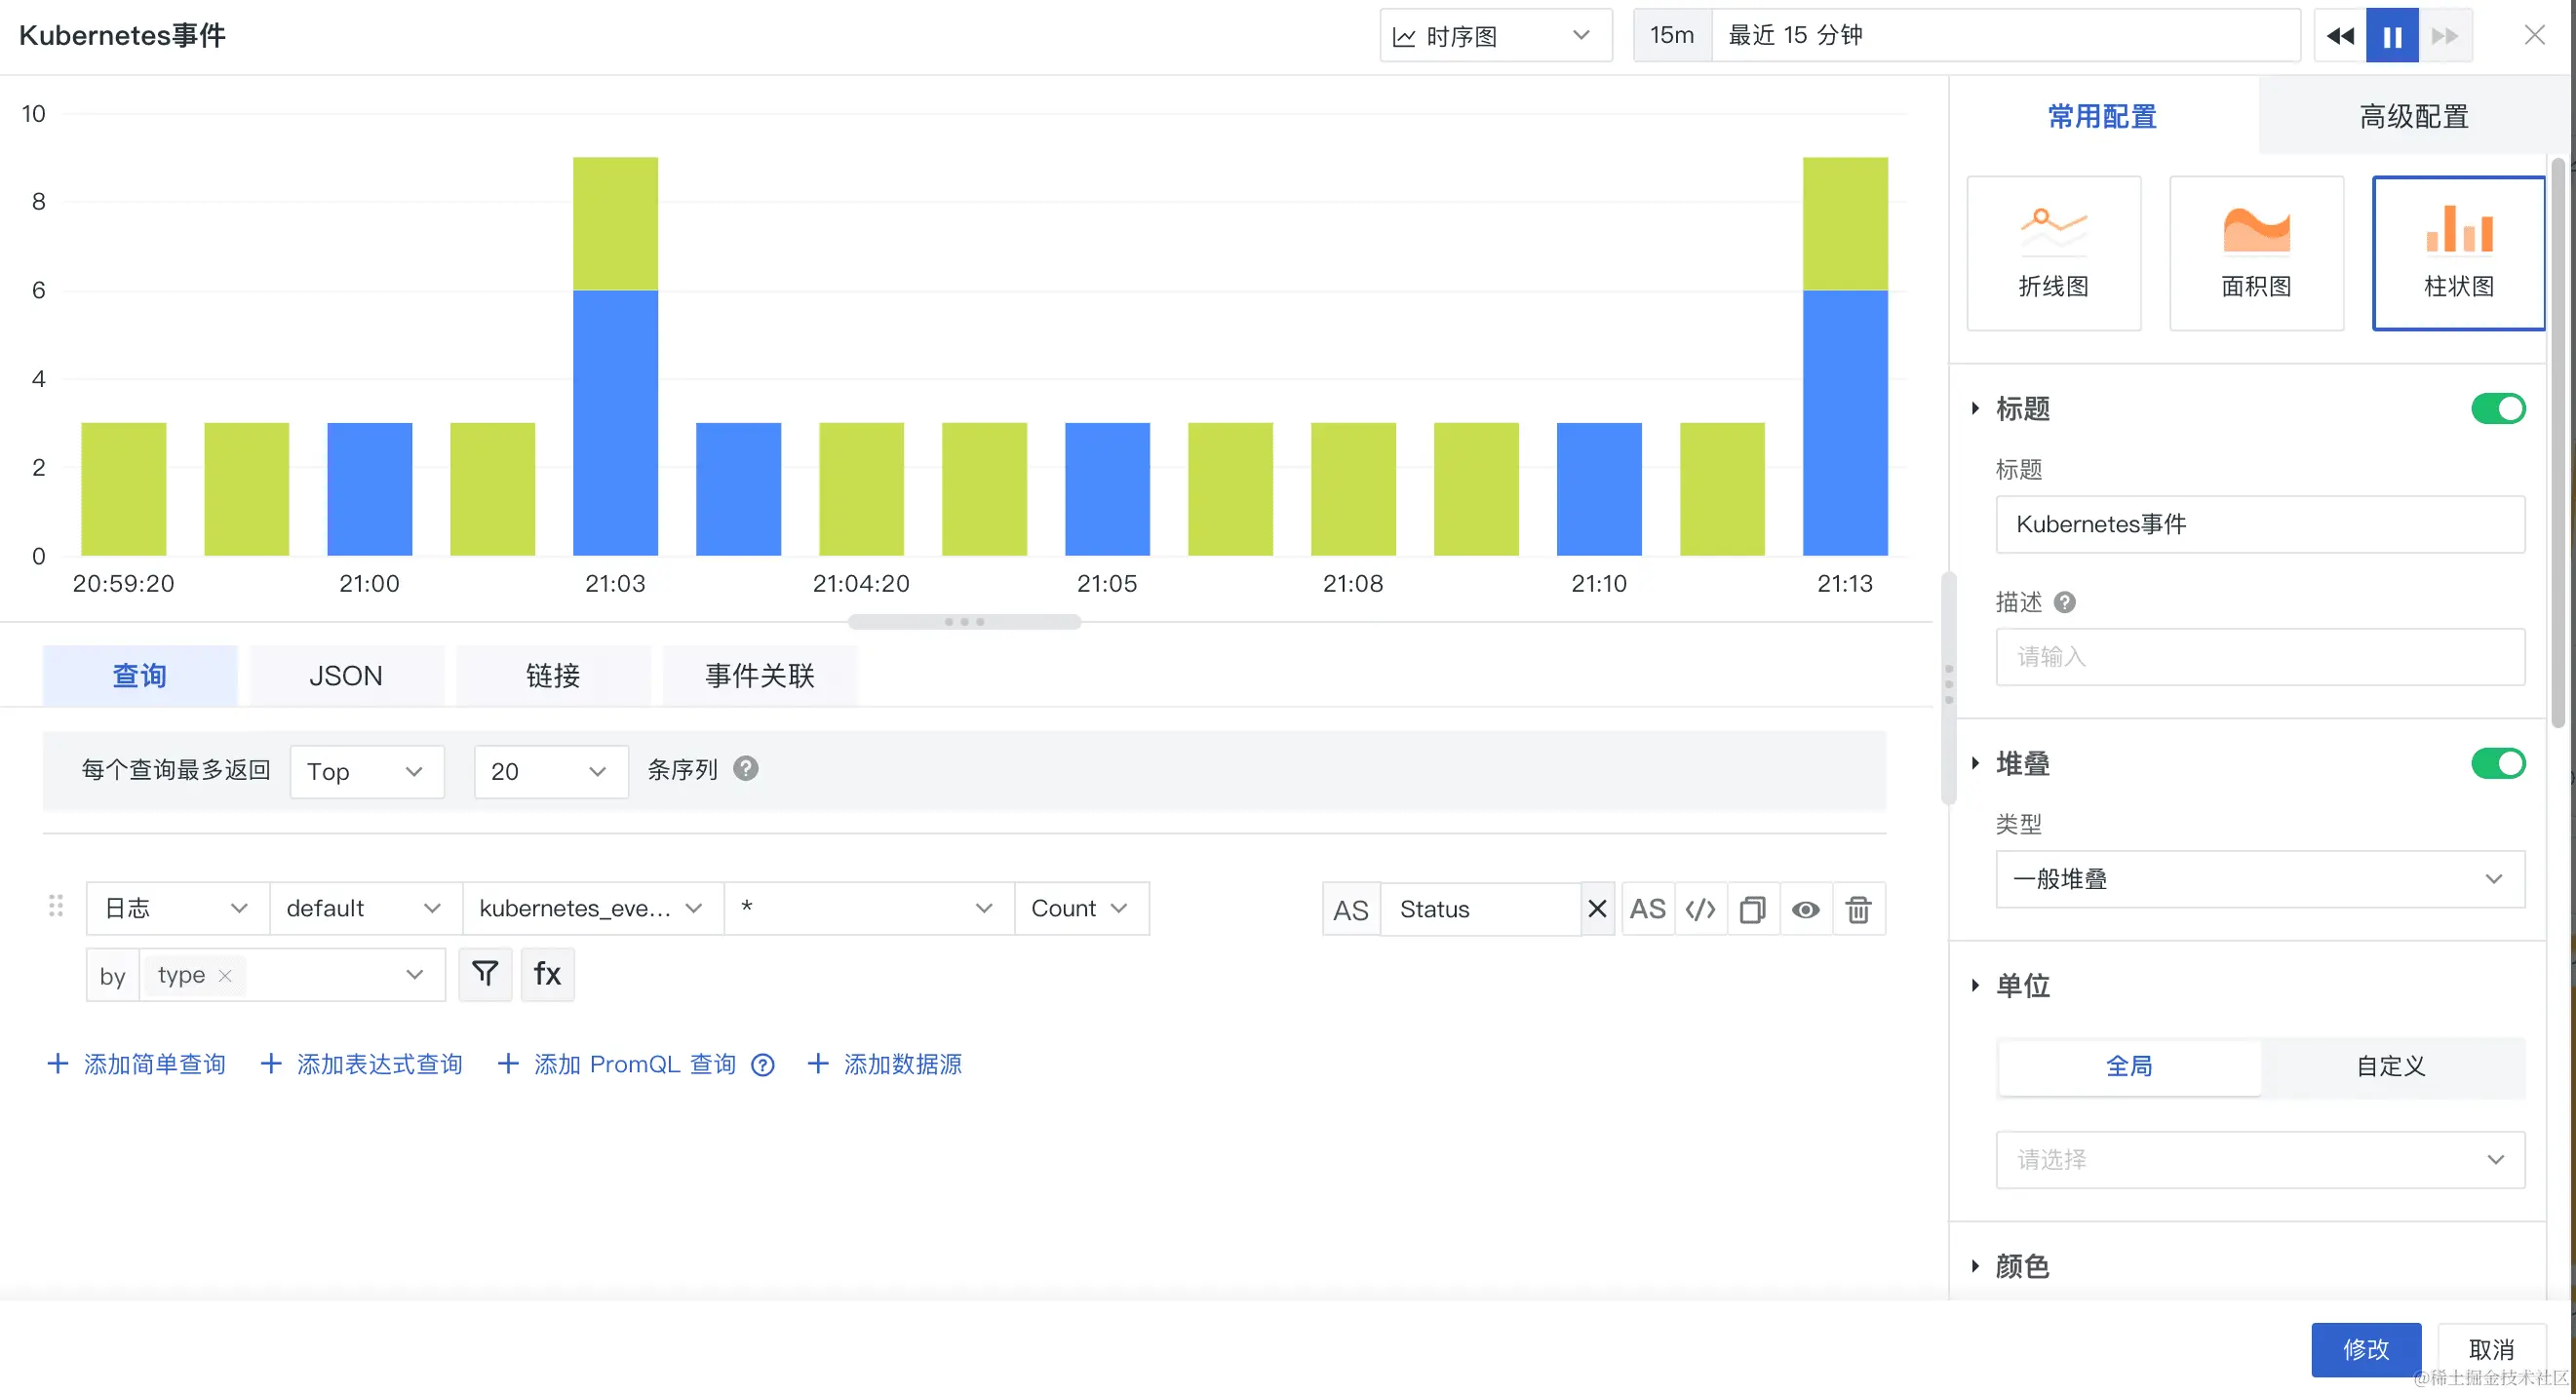Open the 一般堆叠 type dropdown
The height and width of the screenshot is (1394, 2576).
[2259, 879]
